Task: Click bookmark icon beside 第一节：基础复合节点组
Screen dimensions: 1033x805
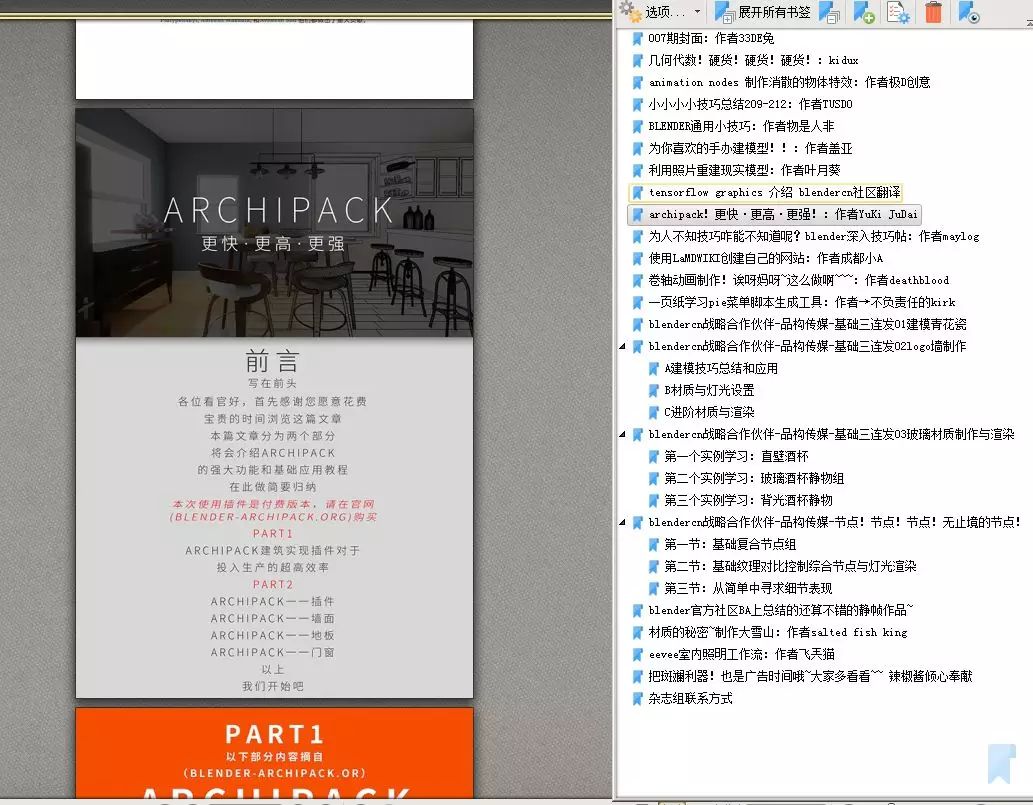Action: pos(653,544)
